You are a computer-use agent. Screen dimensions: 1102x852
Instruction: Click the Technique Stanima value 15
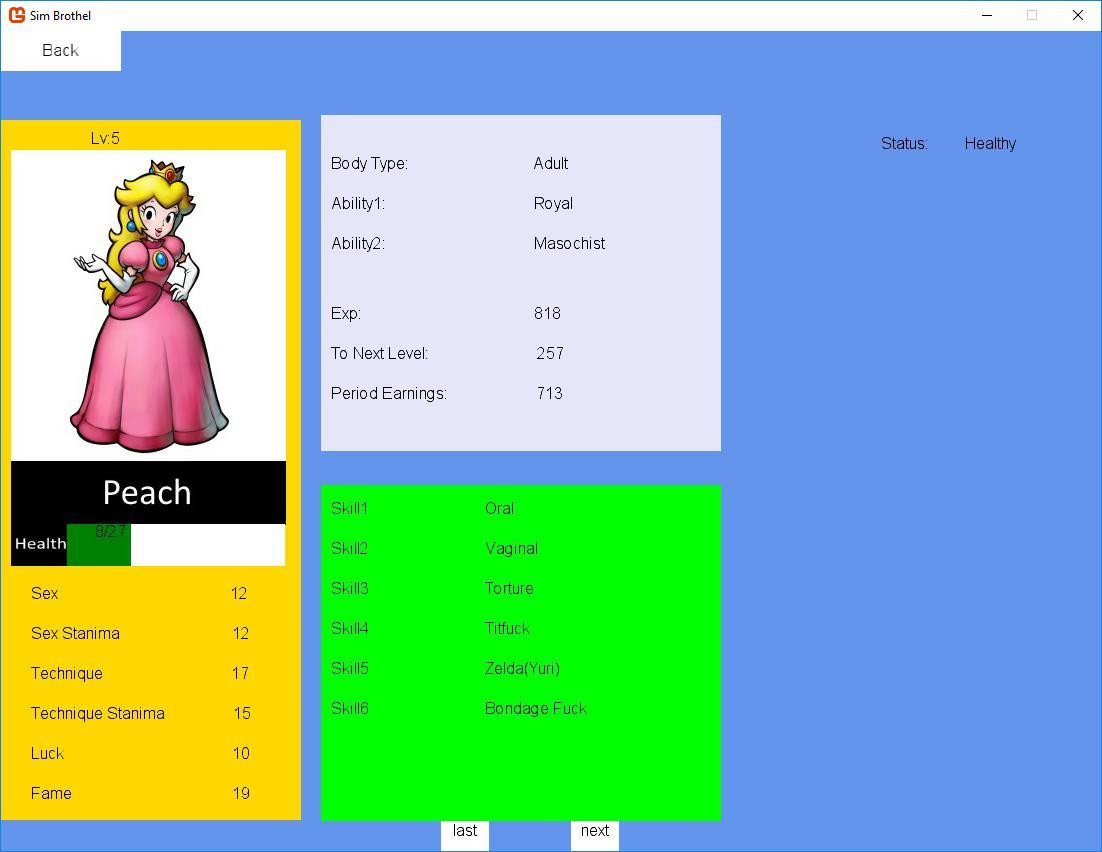tap(242, 714)
